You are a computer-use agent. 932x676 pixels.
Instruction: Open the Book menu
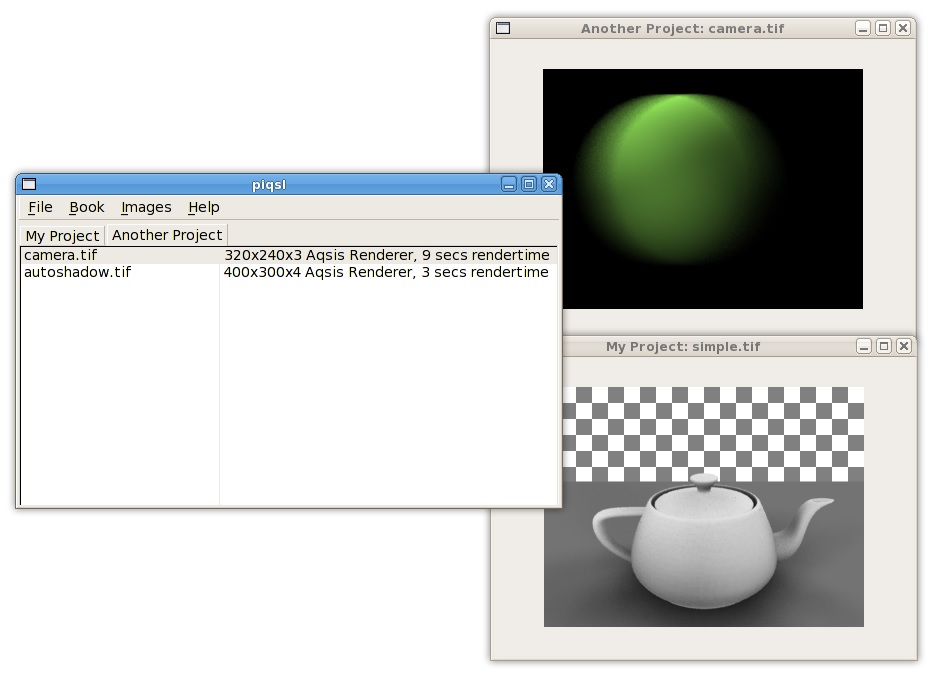(86, 207)
